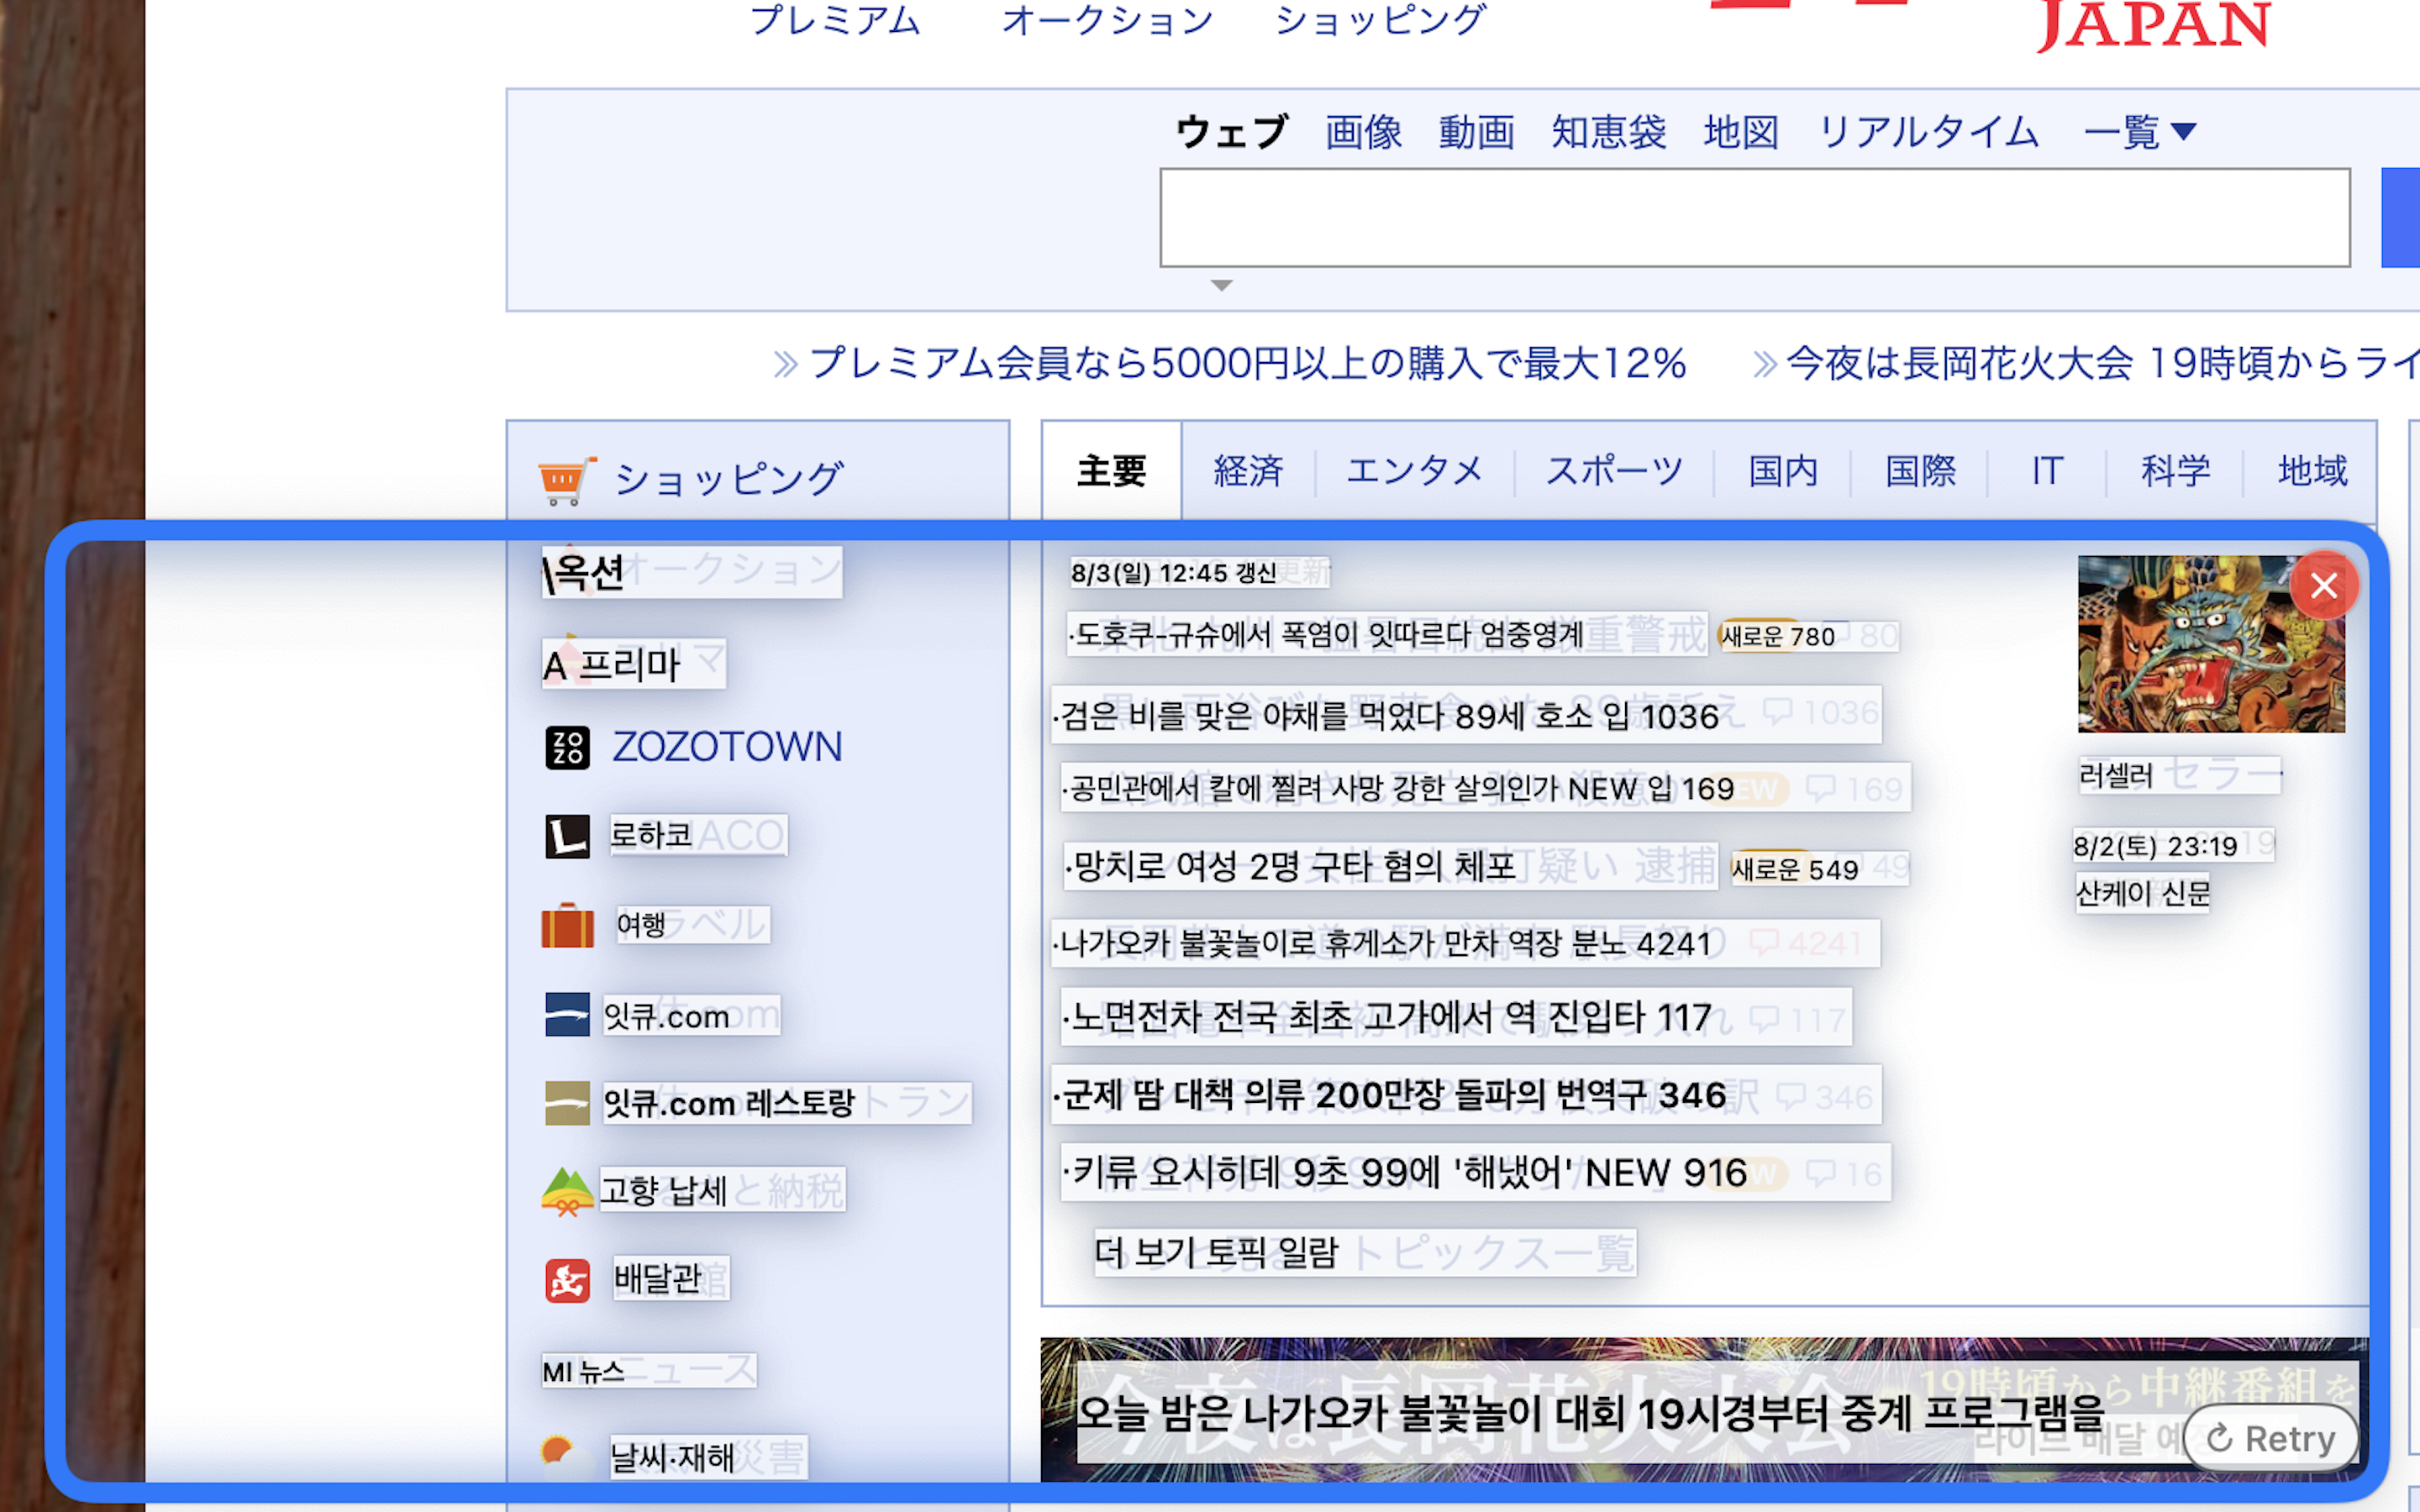Click the tan icon beside 잇큐.com 레스토랑
Viewport: 2420px width, 1512px height.
coord(567,1103)
